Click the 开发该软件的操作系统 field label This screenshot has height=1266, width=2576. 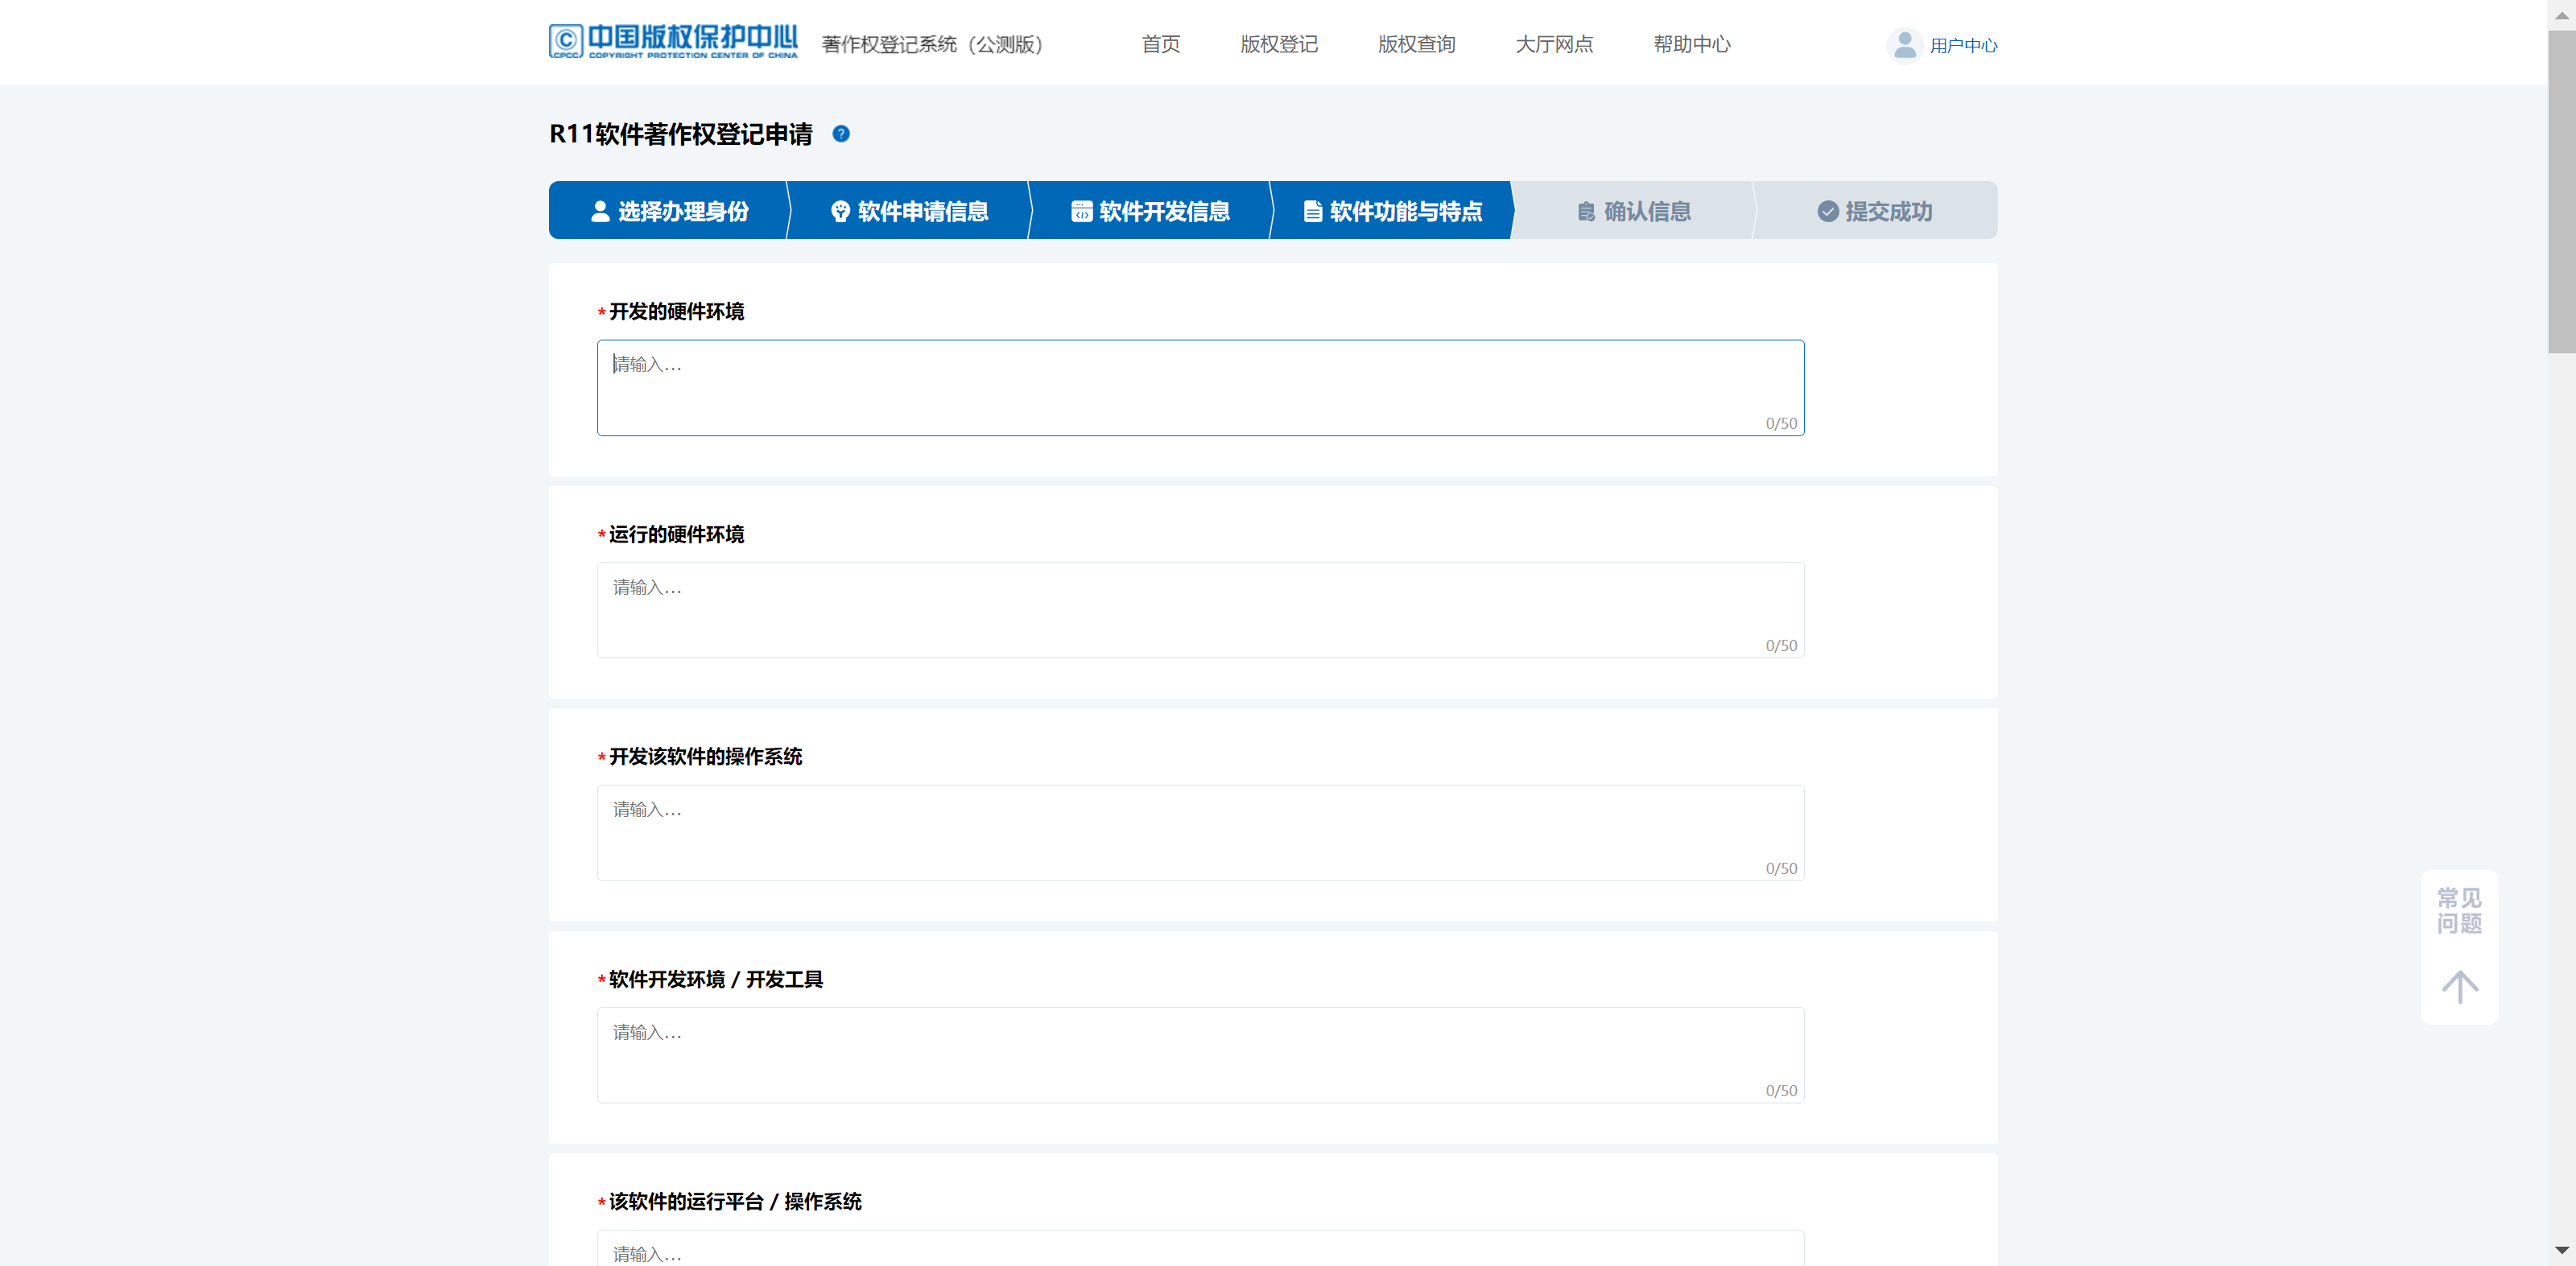[705, 757]
